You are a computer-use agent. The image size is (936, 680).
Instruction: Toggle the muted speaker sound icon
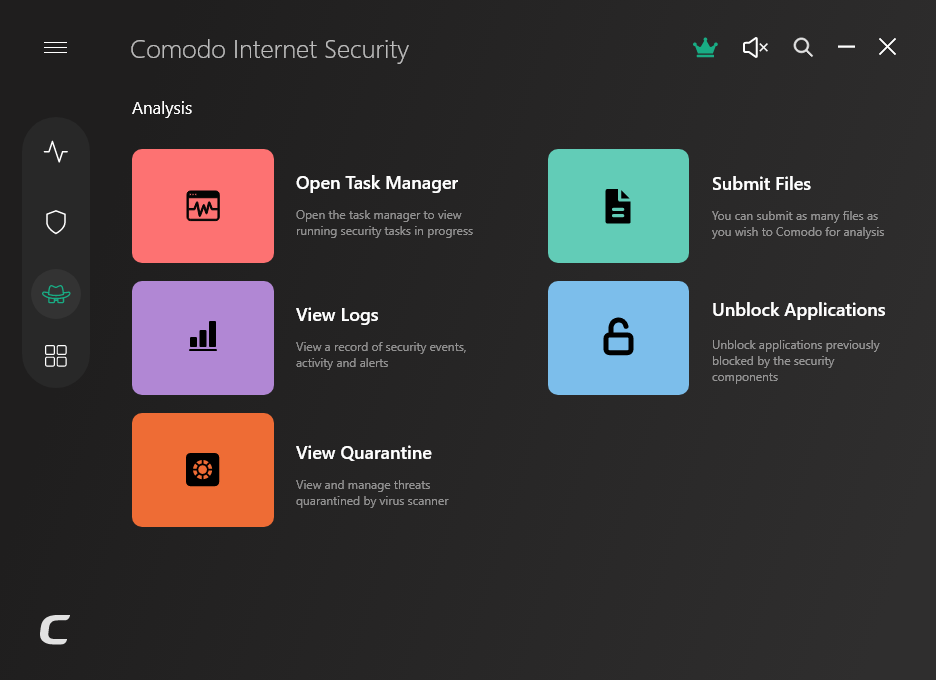click(755, 48)
